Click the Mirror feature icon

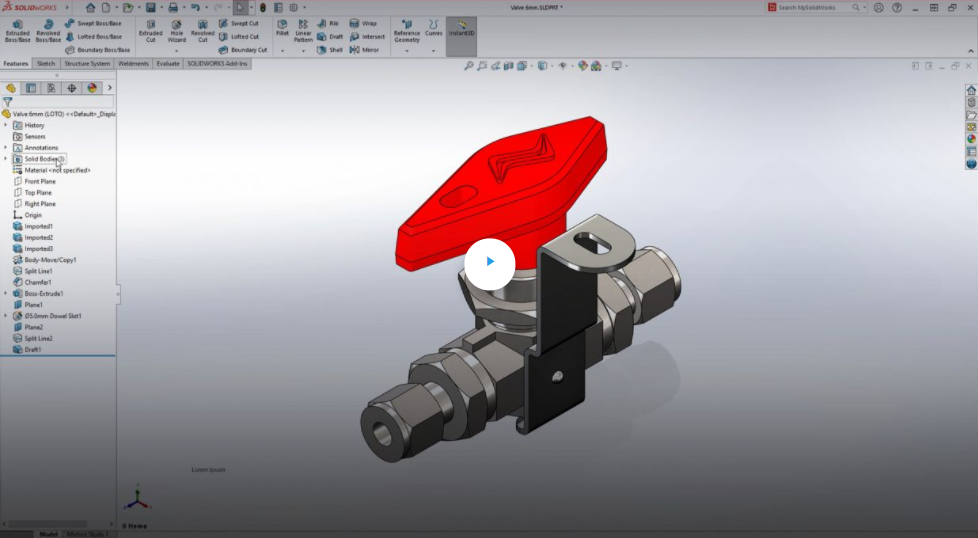tap(363, 49)
